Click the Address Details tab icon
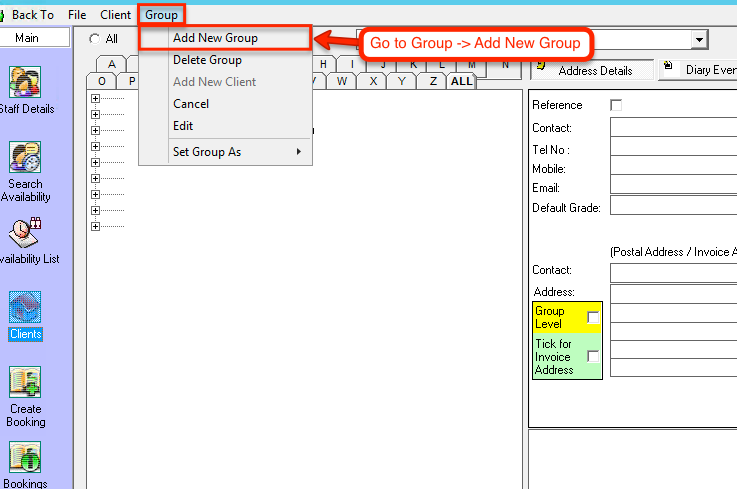737x489 pixels. 540,70
